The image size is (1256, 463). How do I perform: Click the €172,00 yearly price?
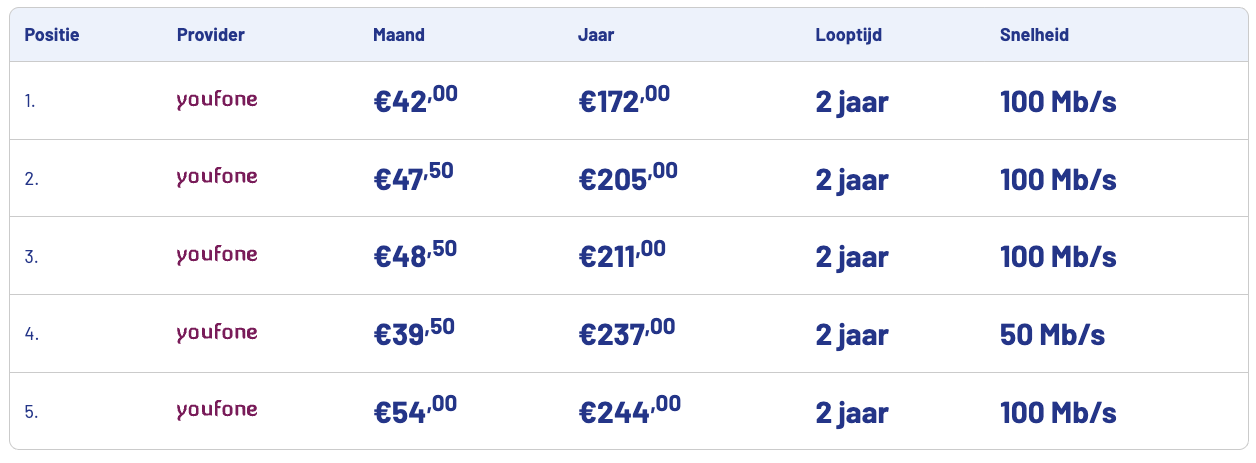(625, 101)
